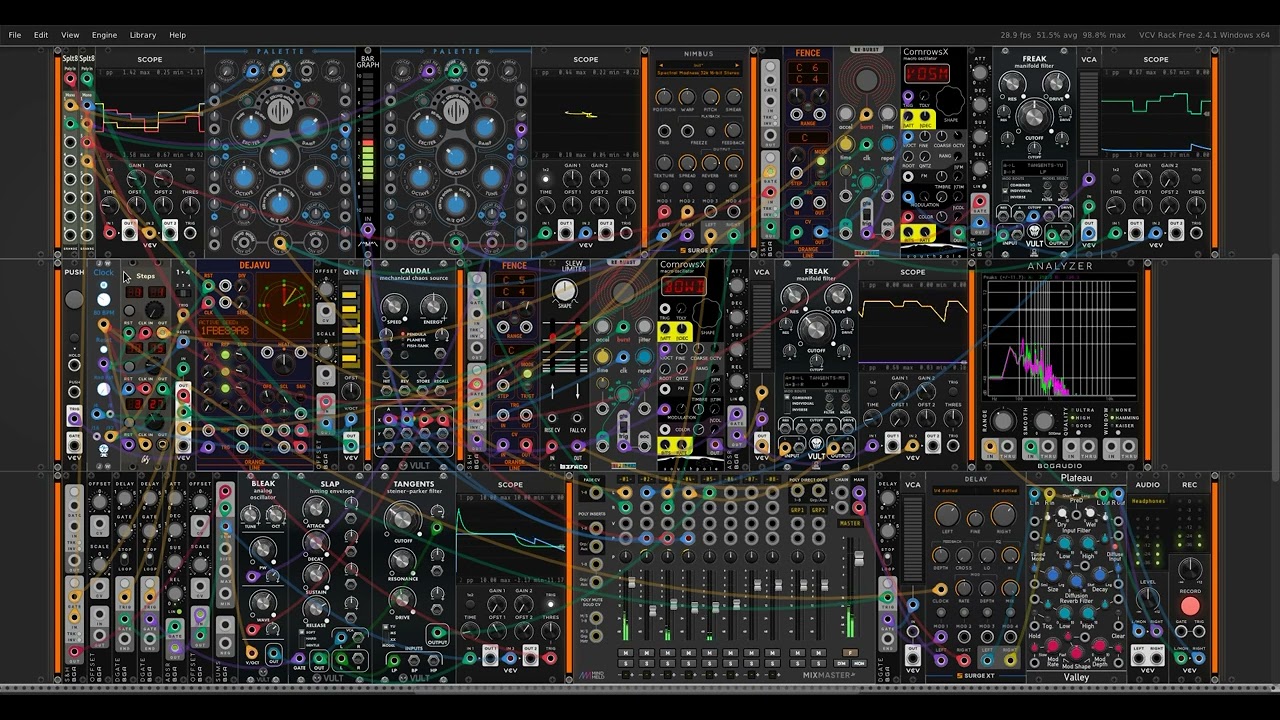Toggle the DIM button on MixMaster

click(x=841, y=663)
